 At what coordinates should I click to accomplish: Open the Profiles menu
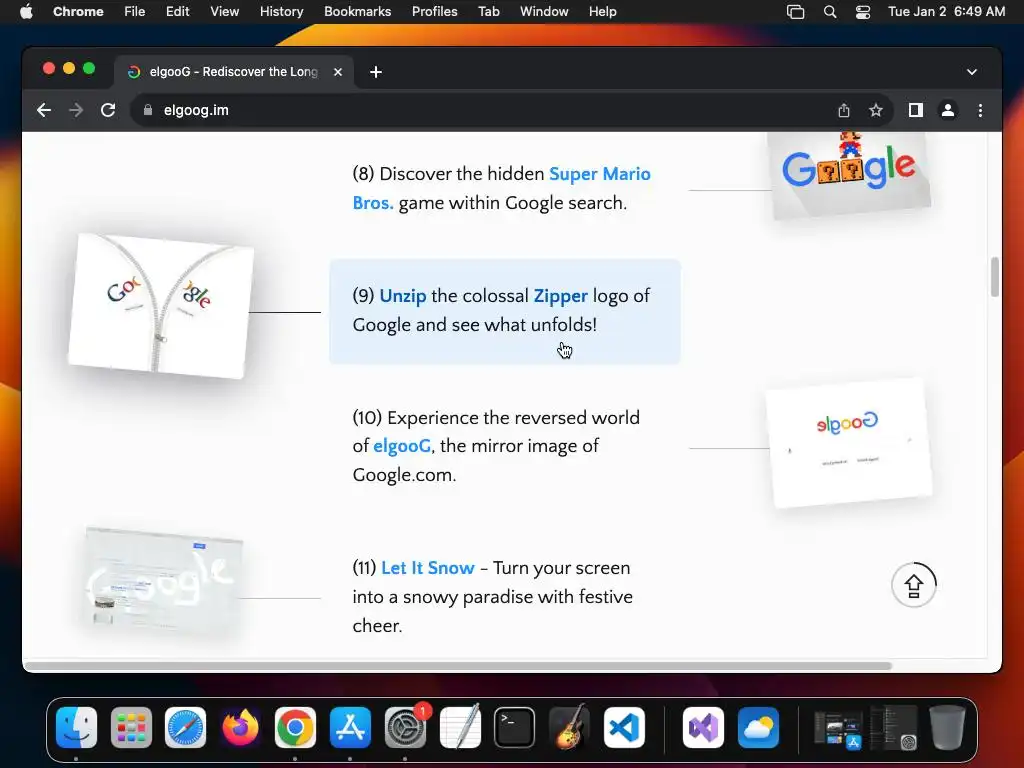point(434,12)
